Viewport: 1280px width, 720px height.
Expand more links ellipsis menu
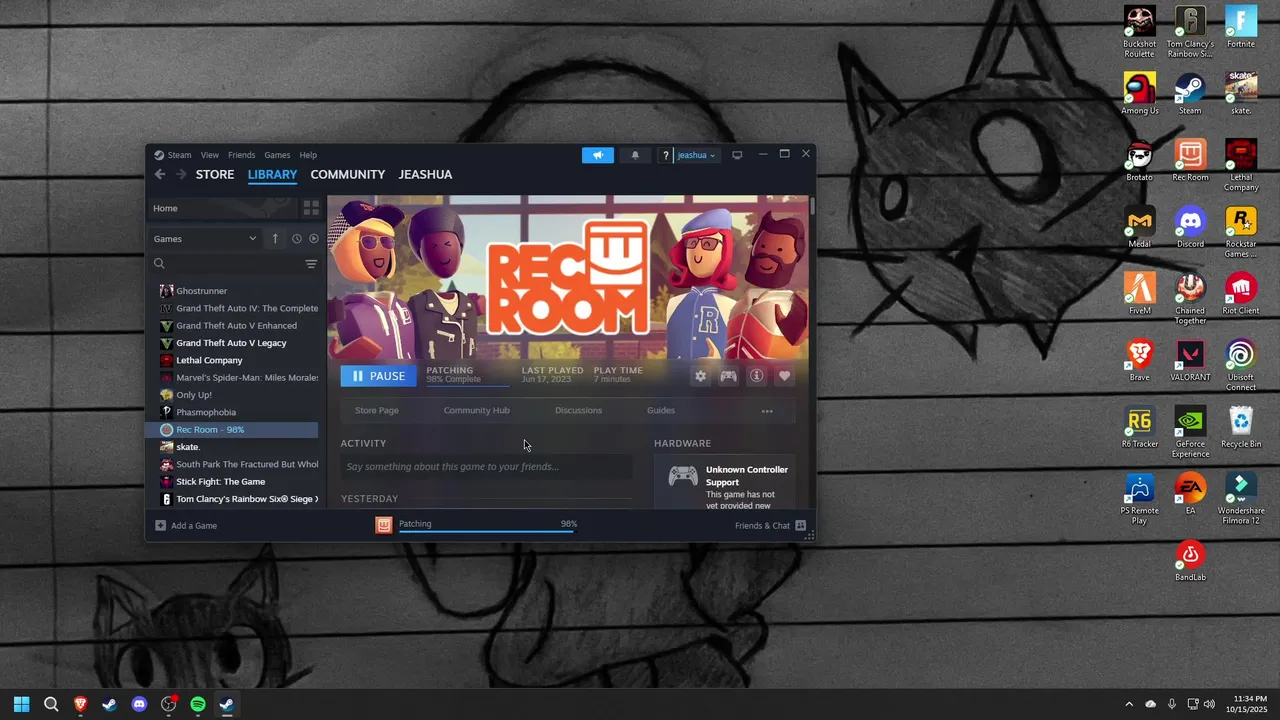coord(767,411)
